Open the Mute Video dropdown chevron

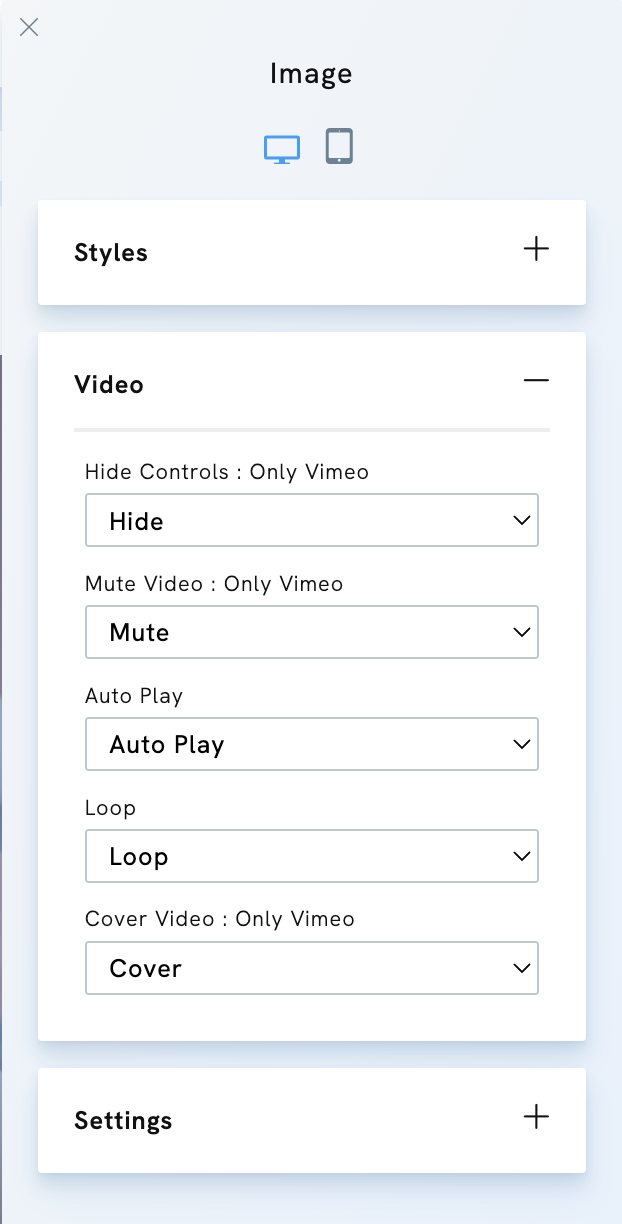pyautogui.click(x=520, y=632)
